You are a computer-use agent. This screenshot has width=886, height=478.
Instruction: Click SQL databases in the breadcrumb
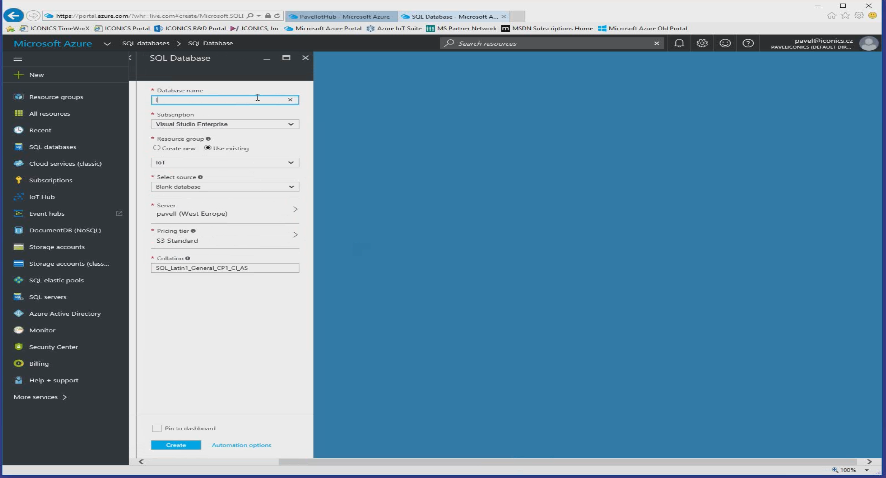[146, 44]
